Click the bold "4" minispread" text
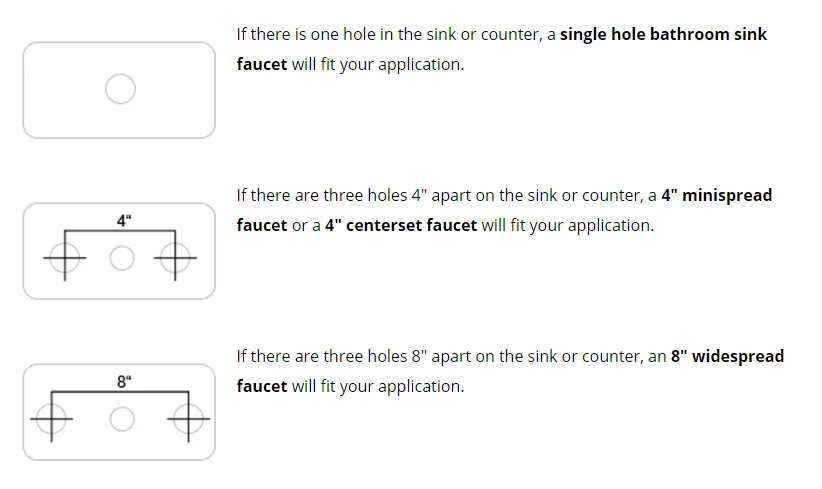Screen dimensions: 822x489 [716, 195]
